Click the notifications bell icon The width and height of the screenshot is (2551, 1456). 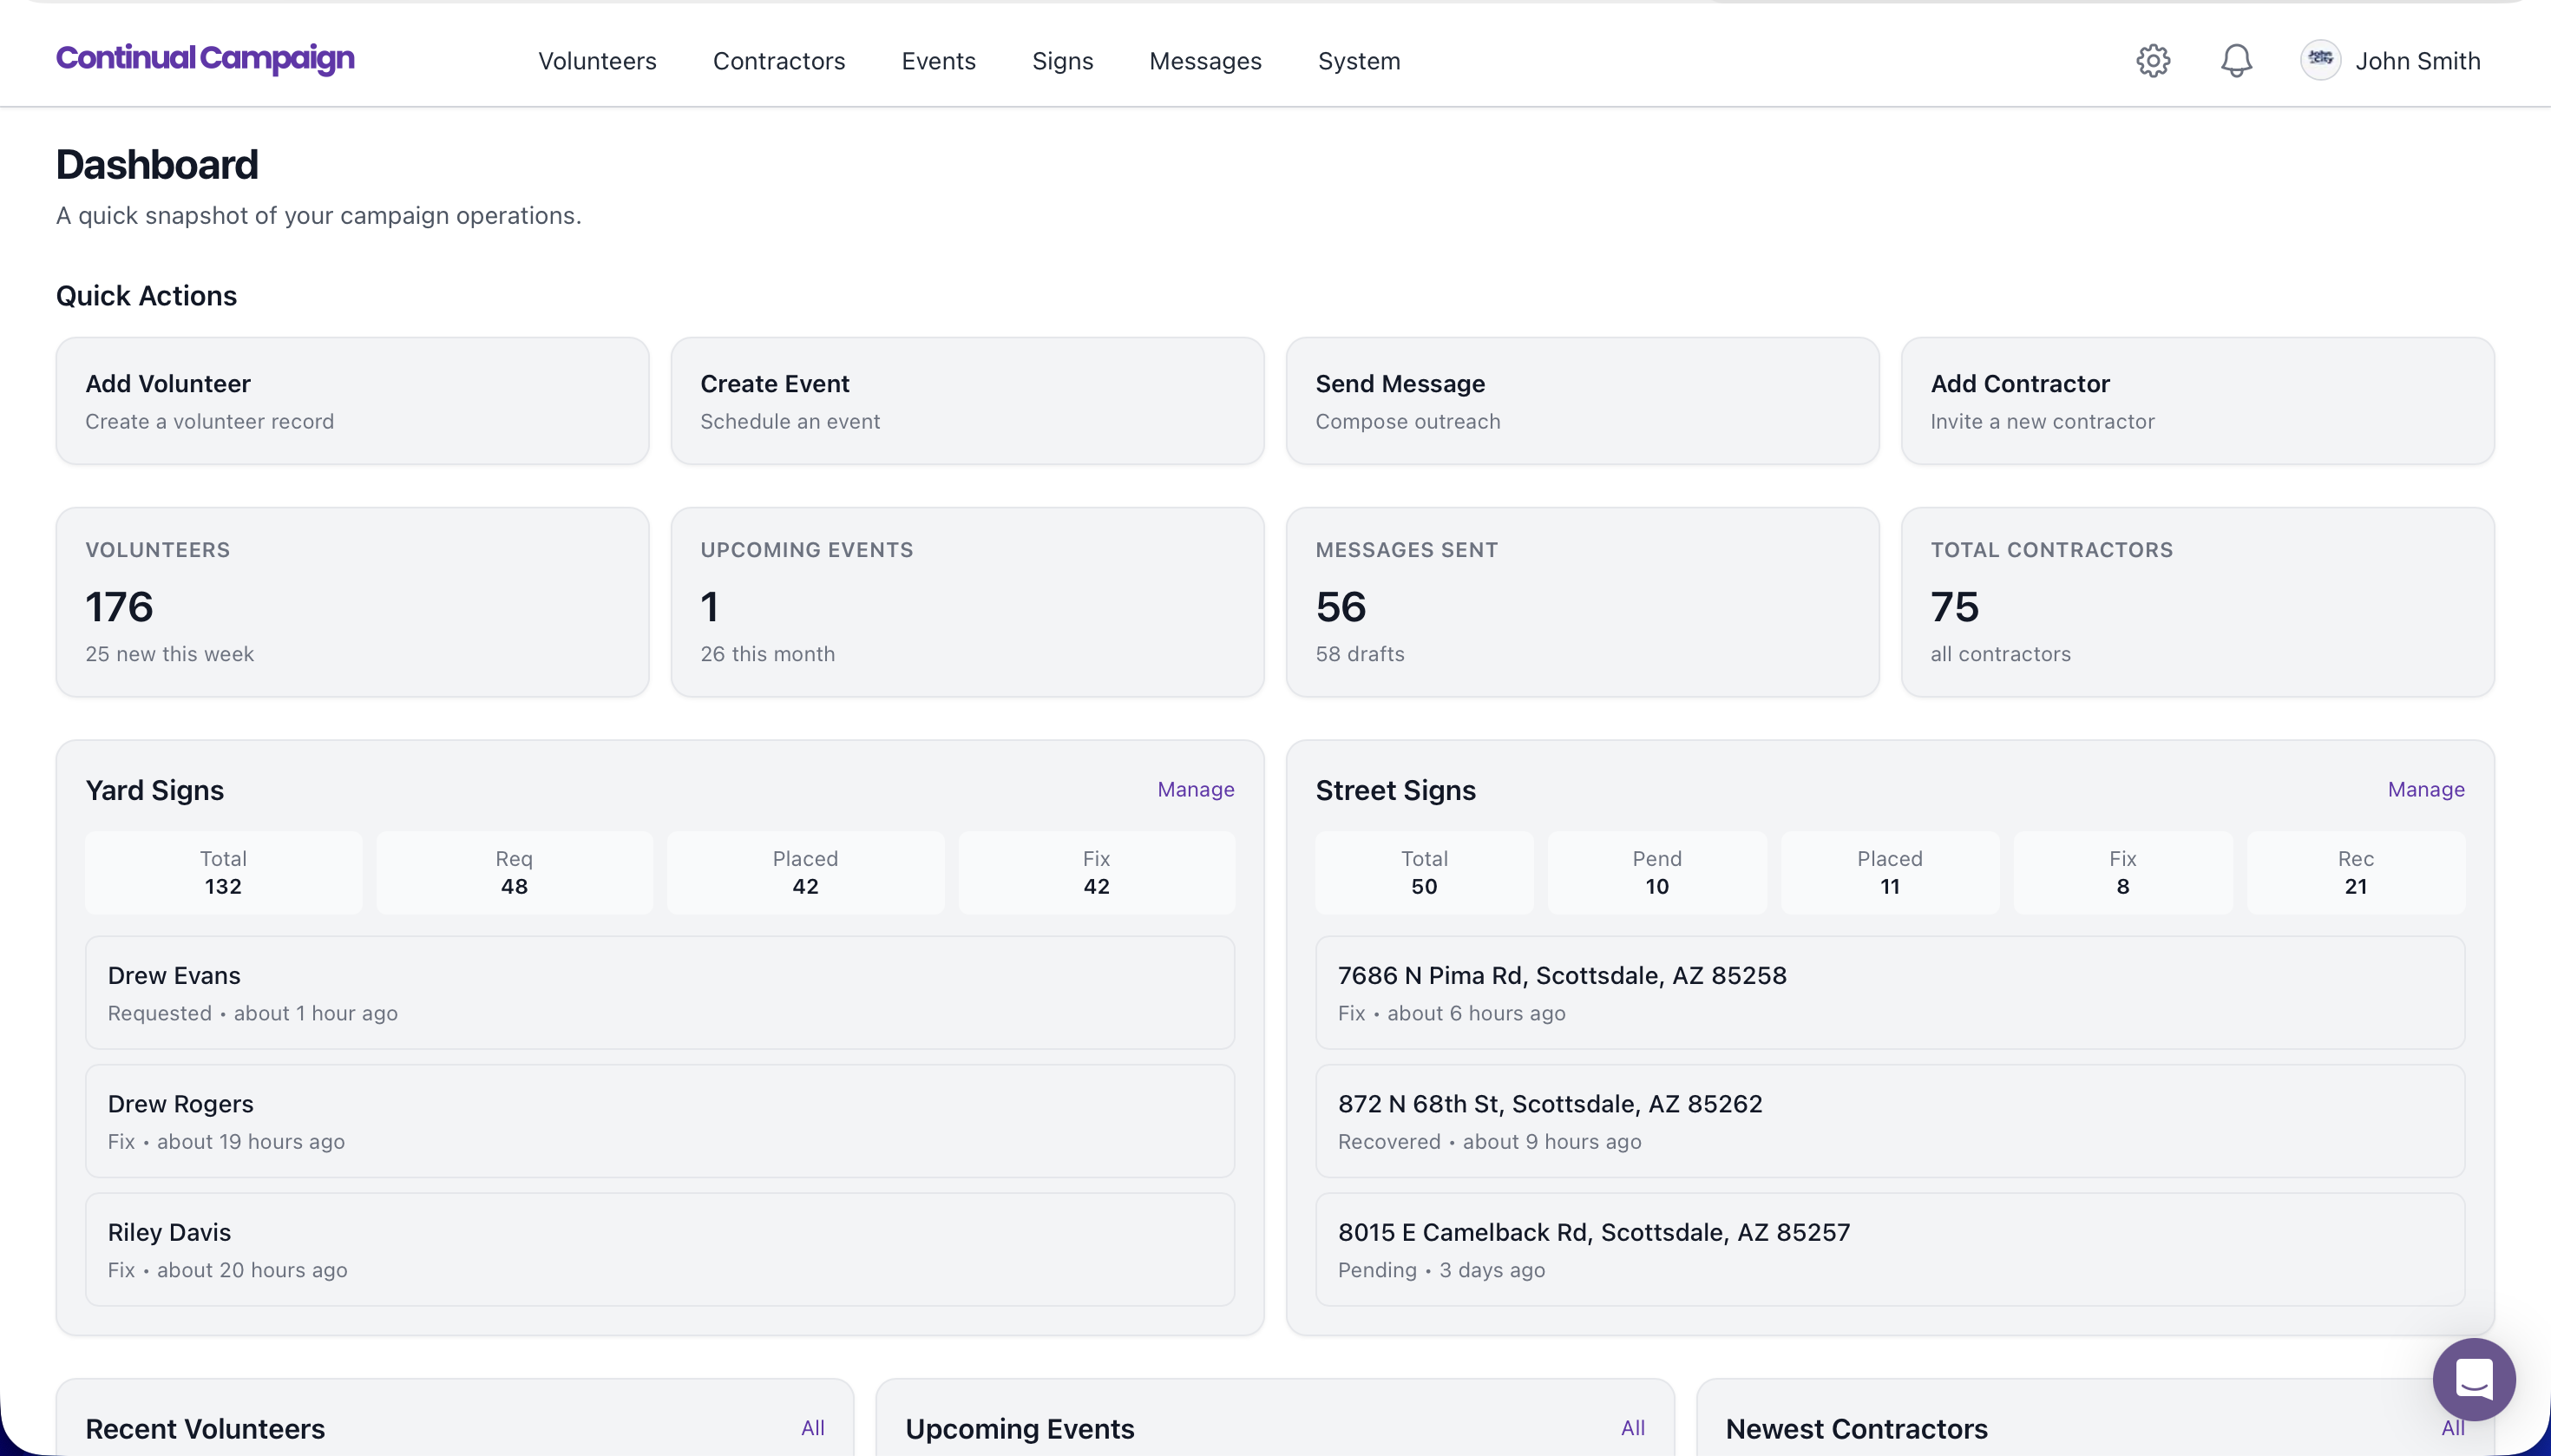pyautogui.click(x=2236, y=61)
